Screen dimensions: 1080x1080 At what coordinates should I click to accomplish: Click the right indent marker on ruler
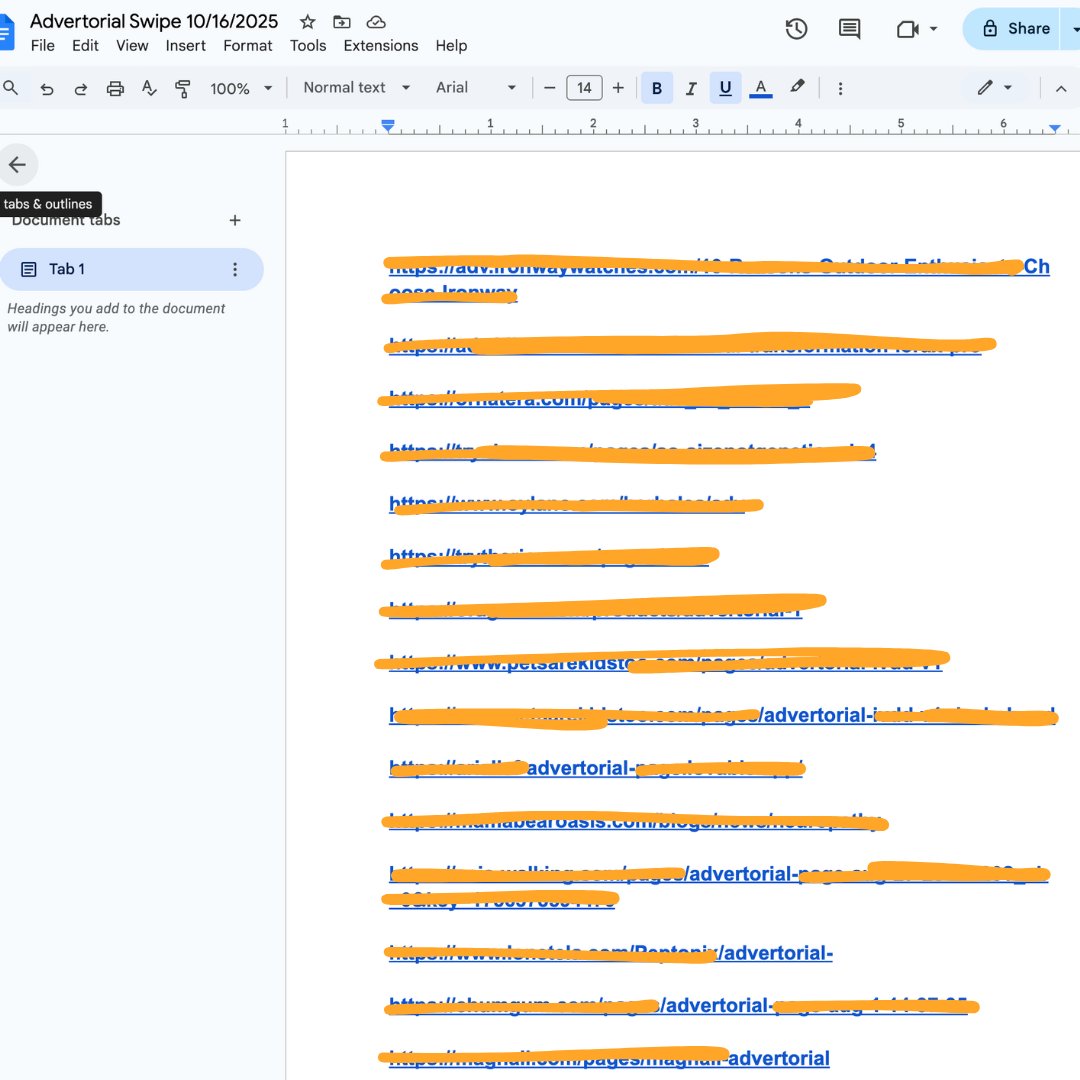tap(1055, 128)
